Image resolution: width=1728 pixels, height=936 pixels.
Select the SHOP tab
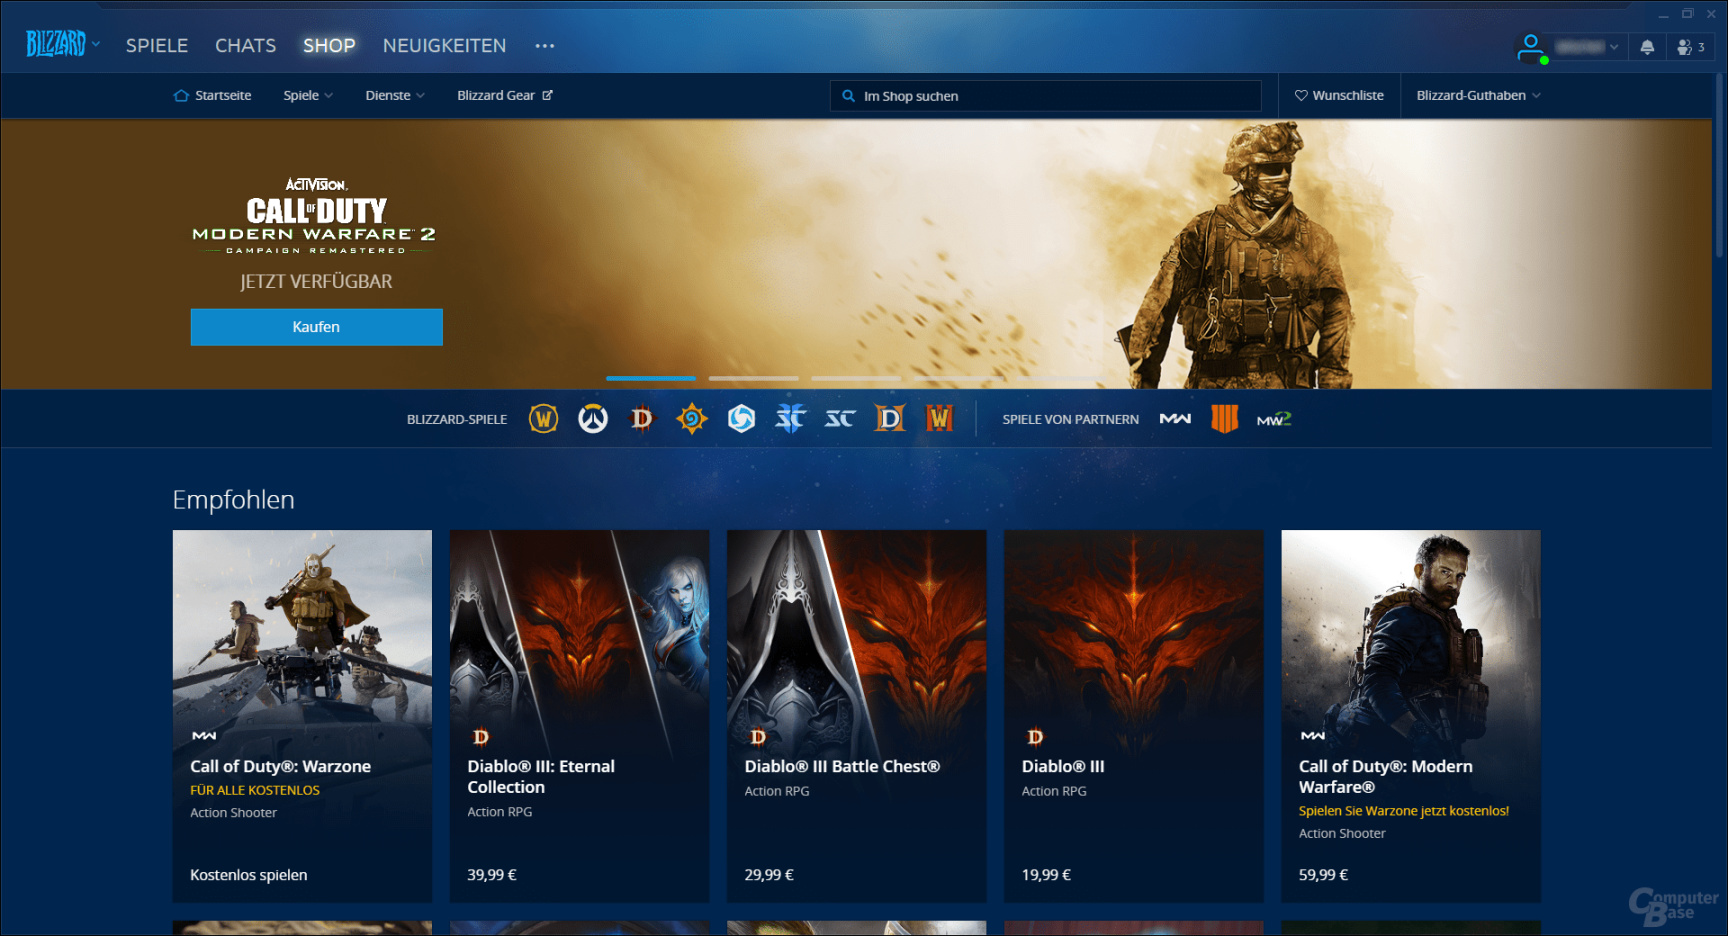[x=329, y=46]
